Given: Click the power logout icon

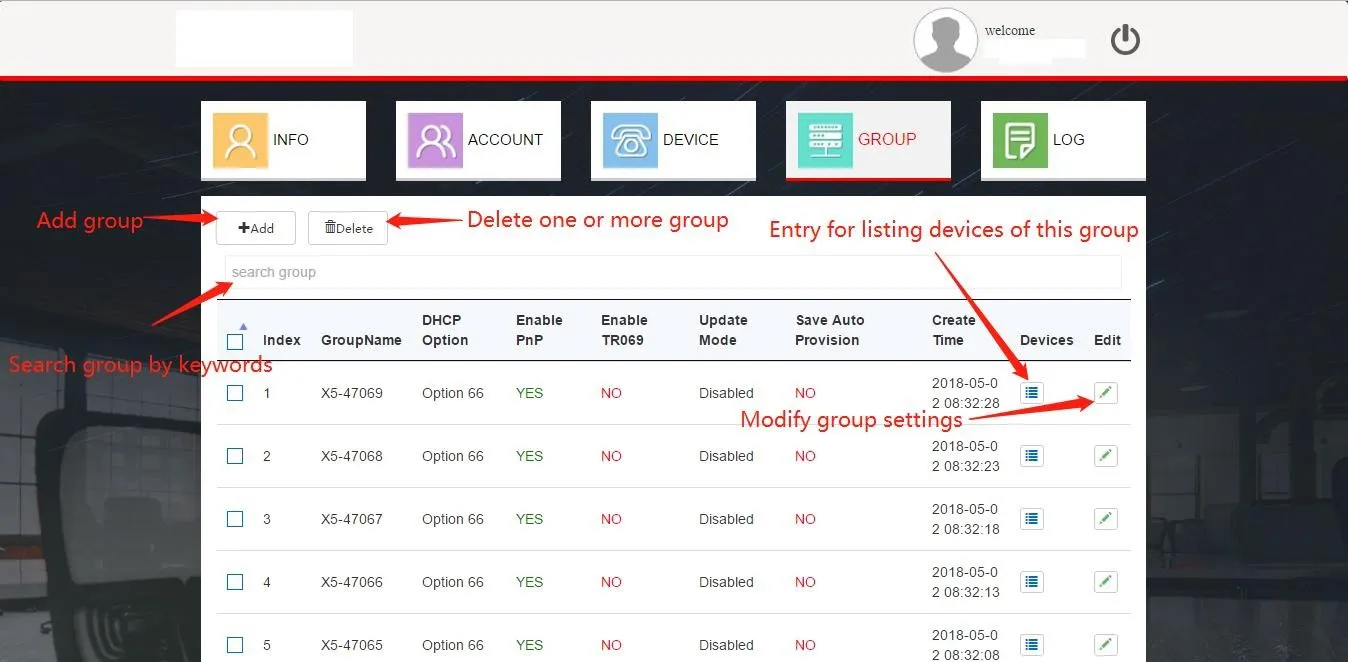Looking at the screenshot, I should point(1124,39).
